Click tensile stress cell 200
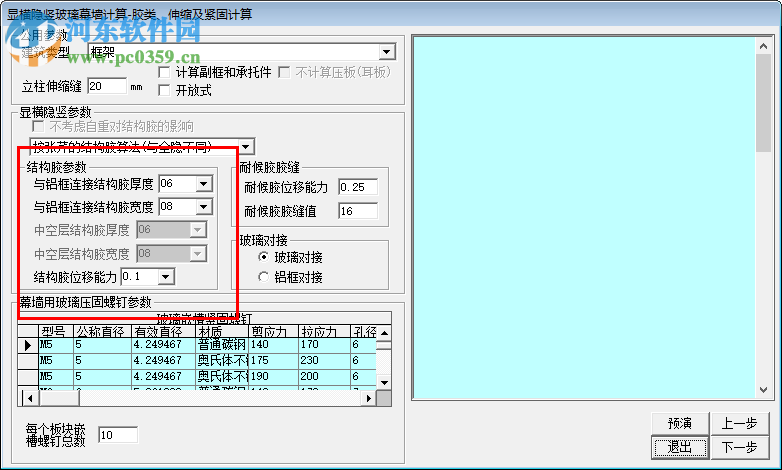The image size is (782, 470). pyautogui.click(x=324, y=376)
